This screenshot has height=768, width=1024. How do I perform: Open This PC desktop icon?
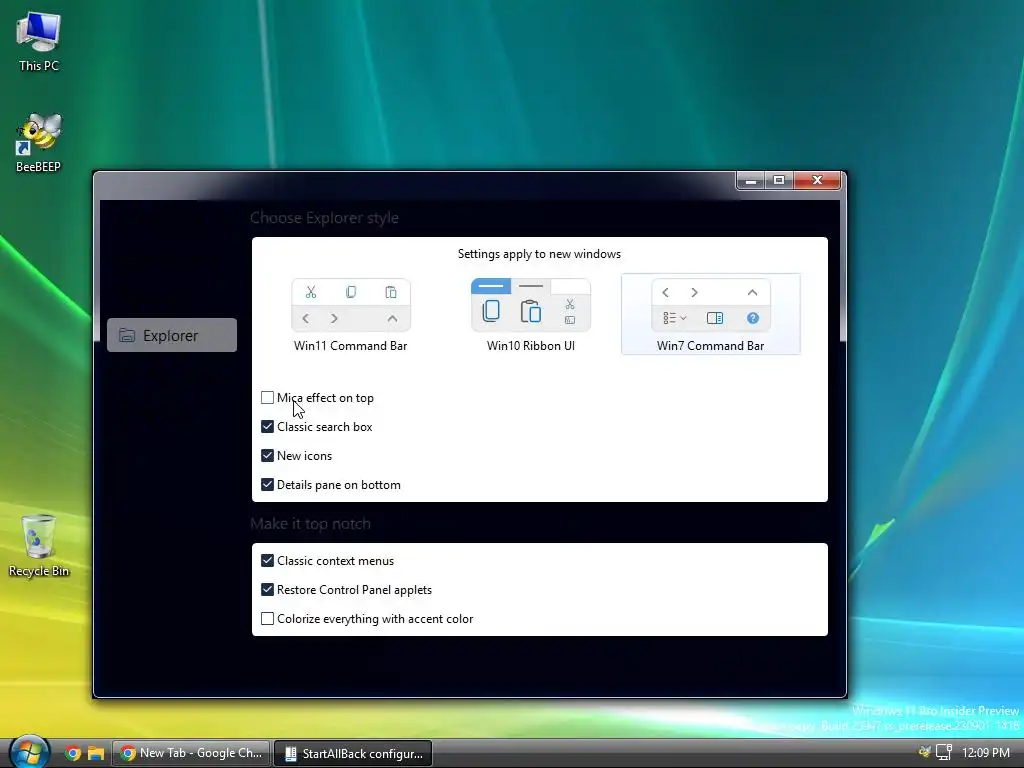pyautogui.click(x=39, y=40)
